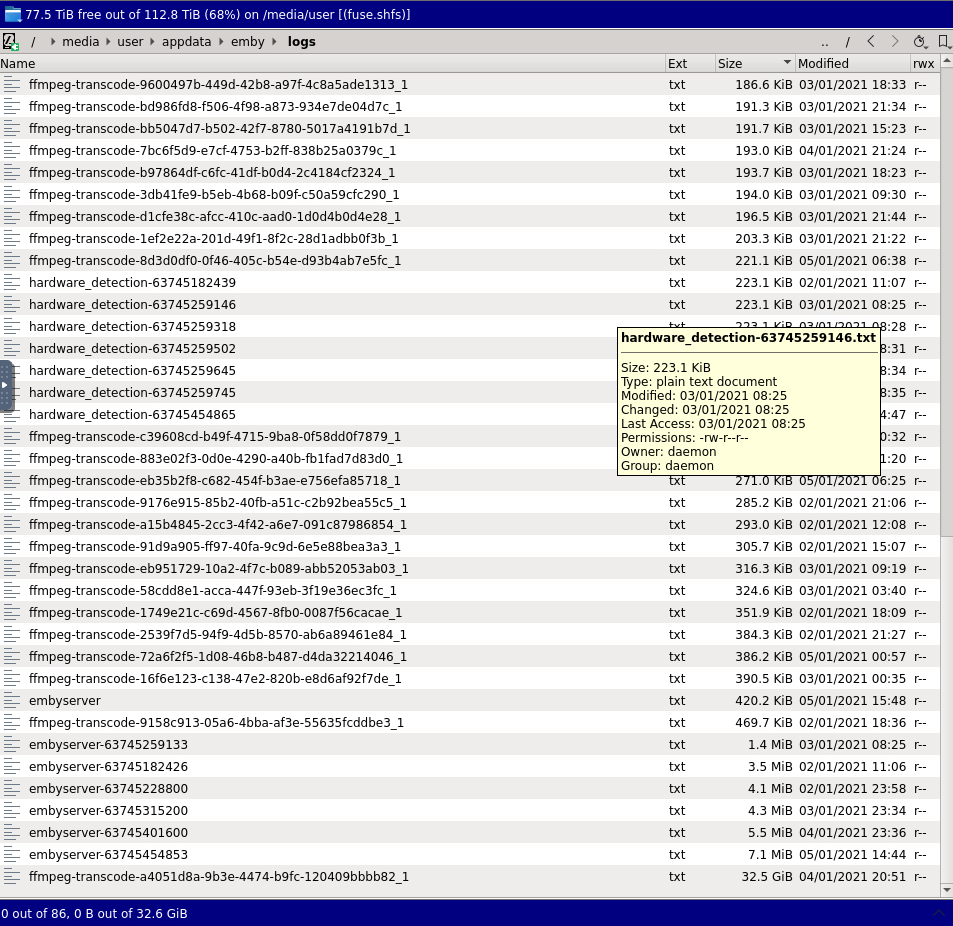Expand the arrow before 'emby' in breadcrumb
Viewport: 953px width, 926px height.
221,41
